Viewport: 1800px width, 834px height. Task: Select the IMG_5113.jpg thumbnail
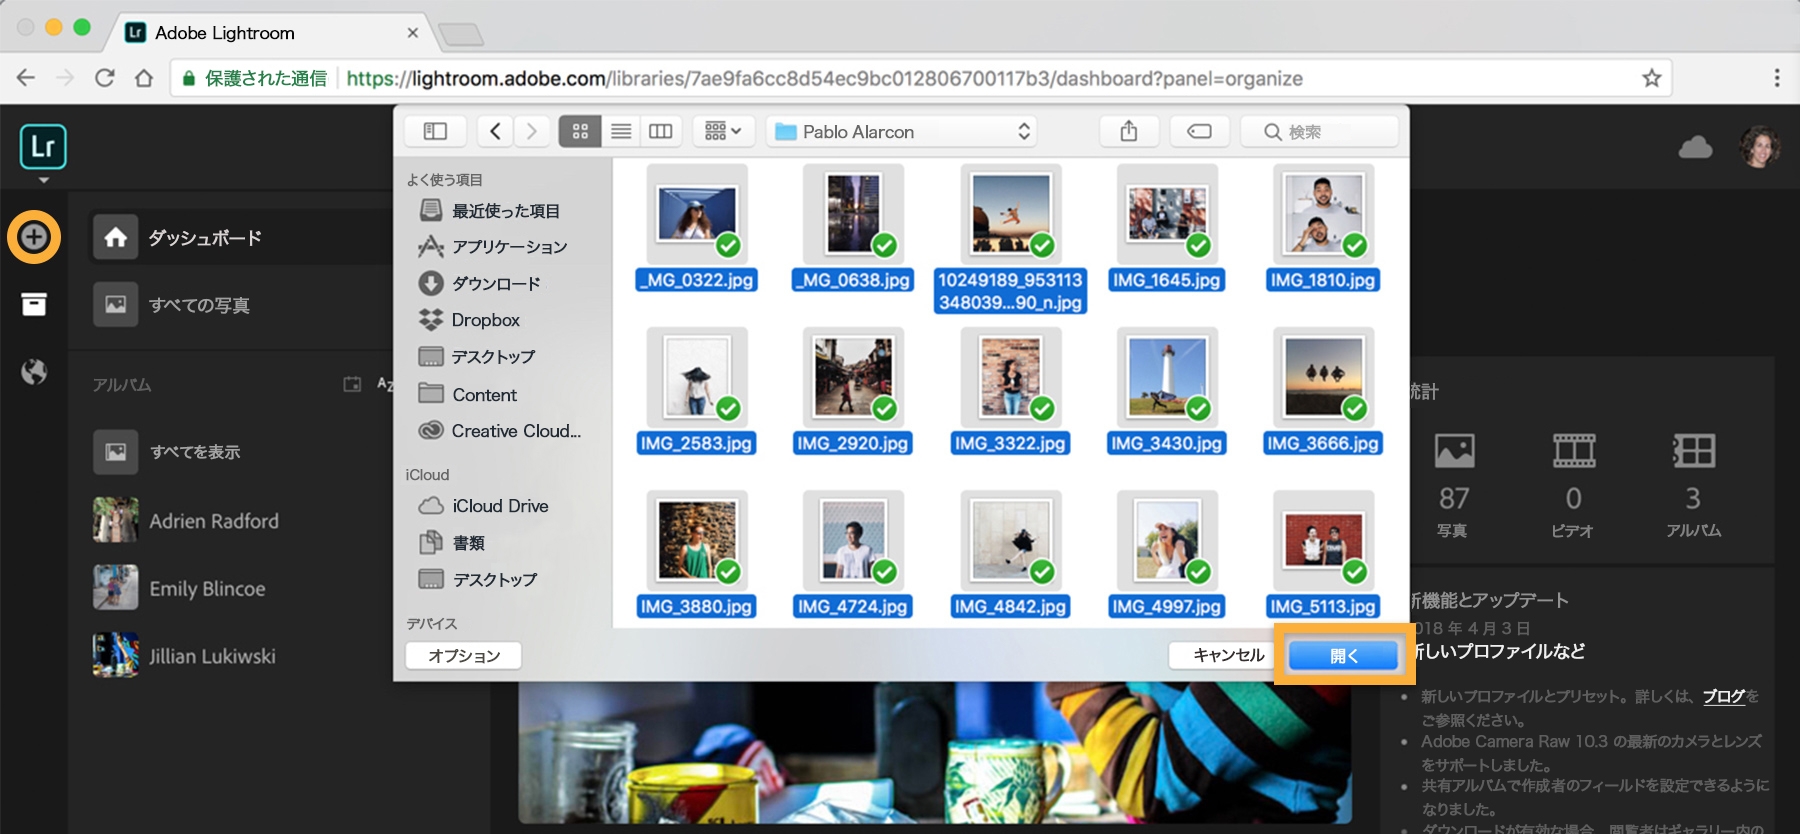1323,539
